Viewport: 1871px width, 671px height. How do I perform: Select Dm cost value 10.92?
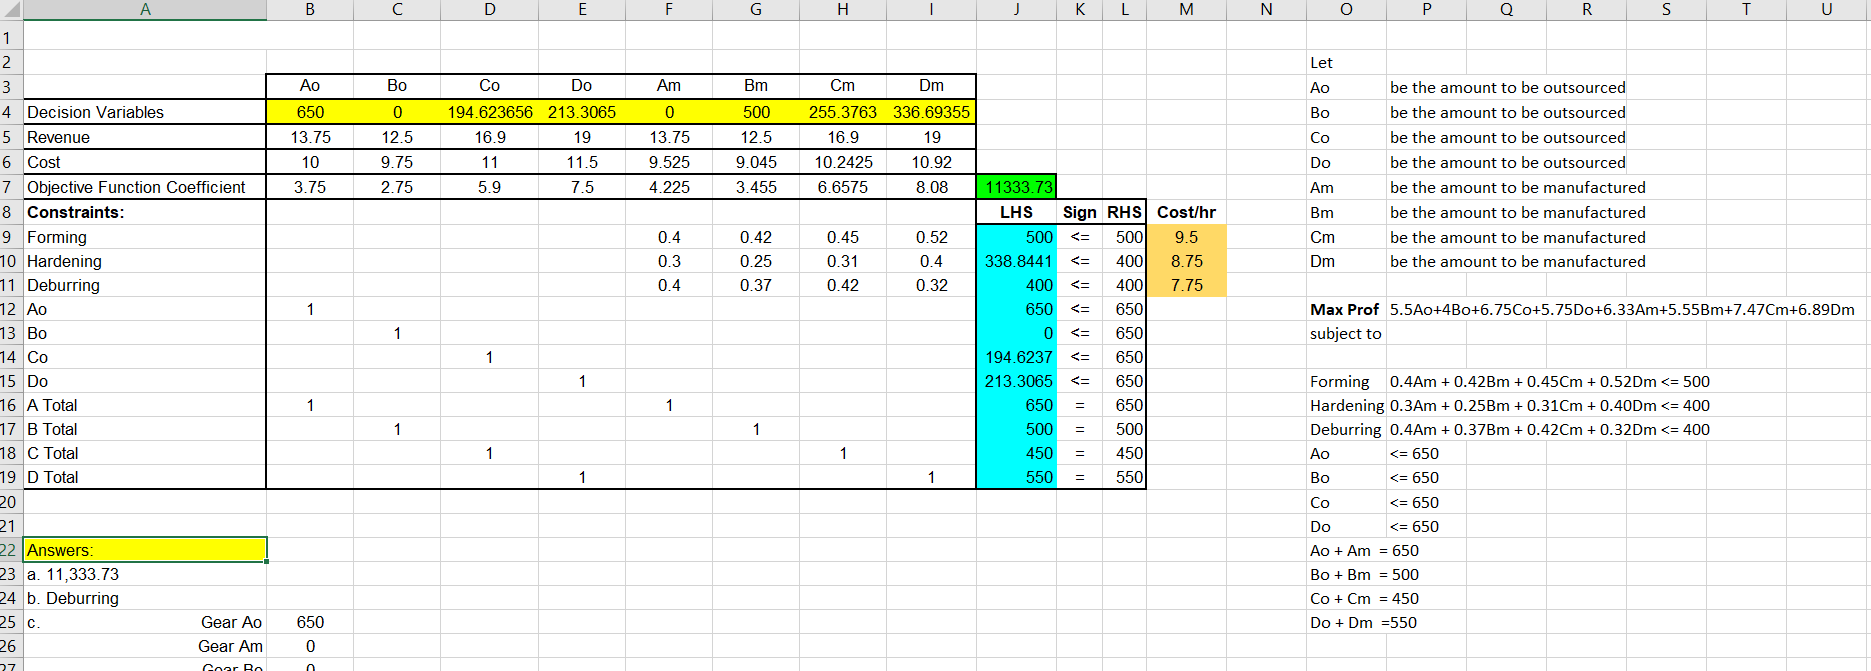click(931, 162)
